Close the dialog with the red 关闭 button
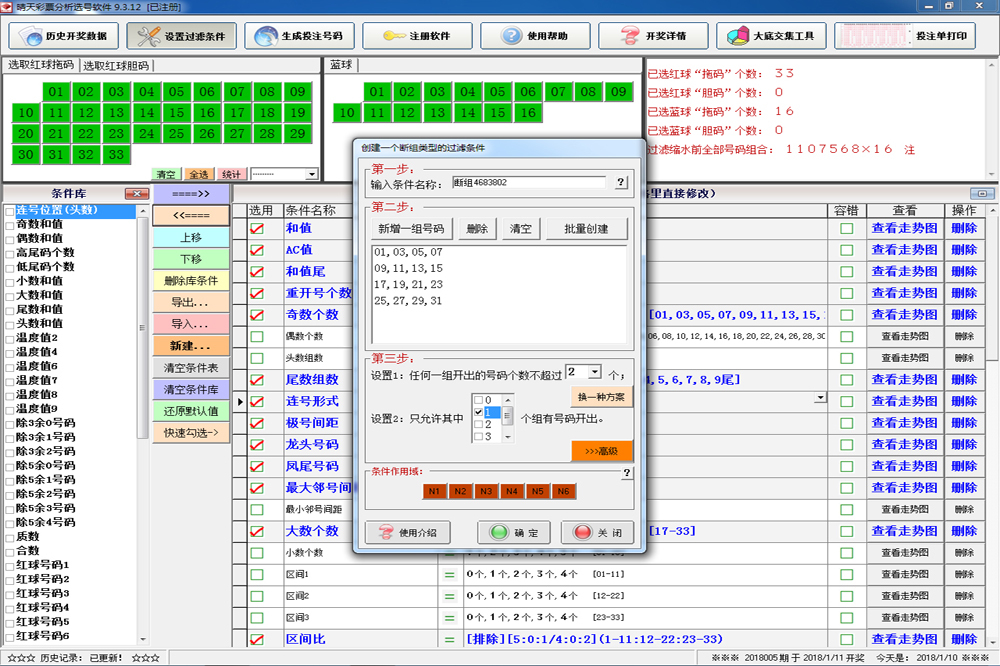This screenshot has width=1000, height=666. (599, 532)
